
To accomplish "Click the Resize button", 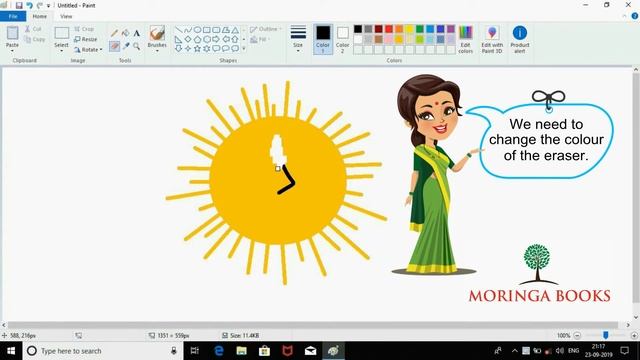I will tap(86, 40).
